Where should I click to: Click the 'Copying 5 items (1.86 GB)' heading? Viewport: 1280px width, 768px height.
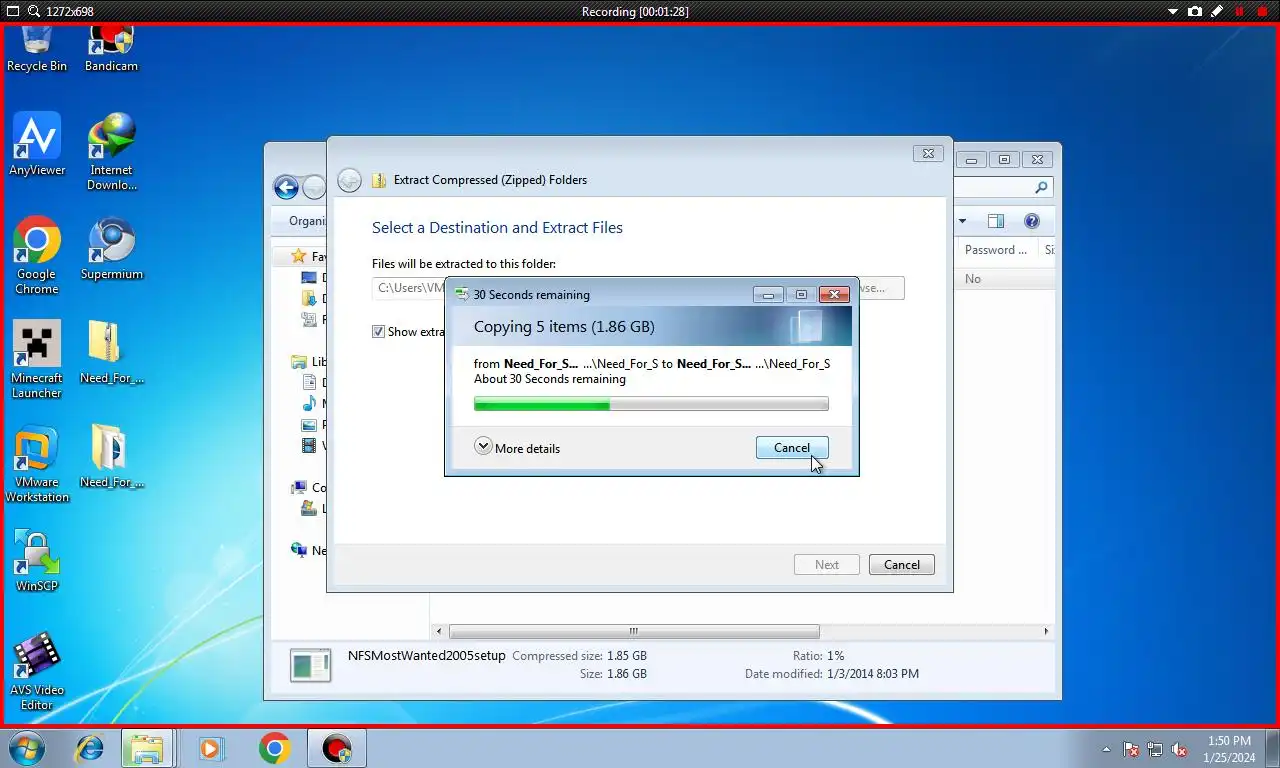564,327
